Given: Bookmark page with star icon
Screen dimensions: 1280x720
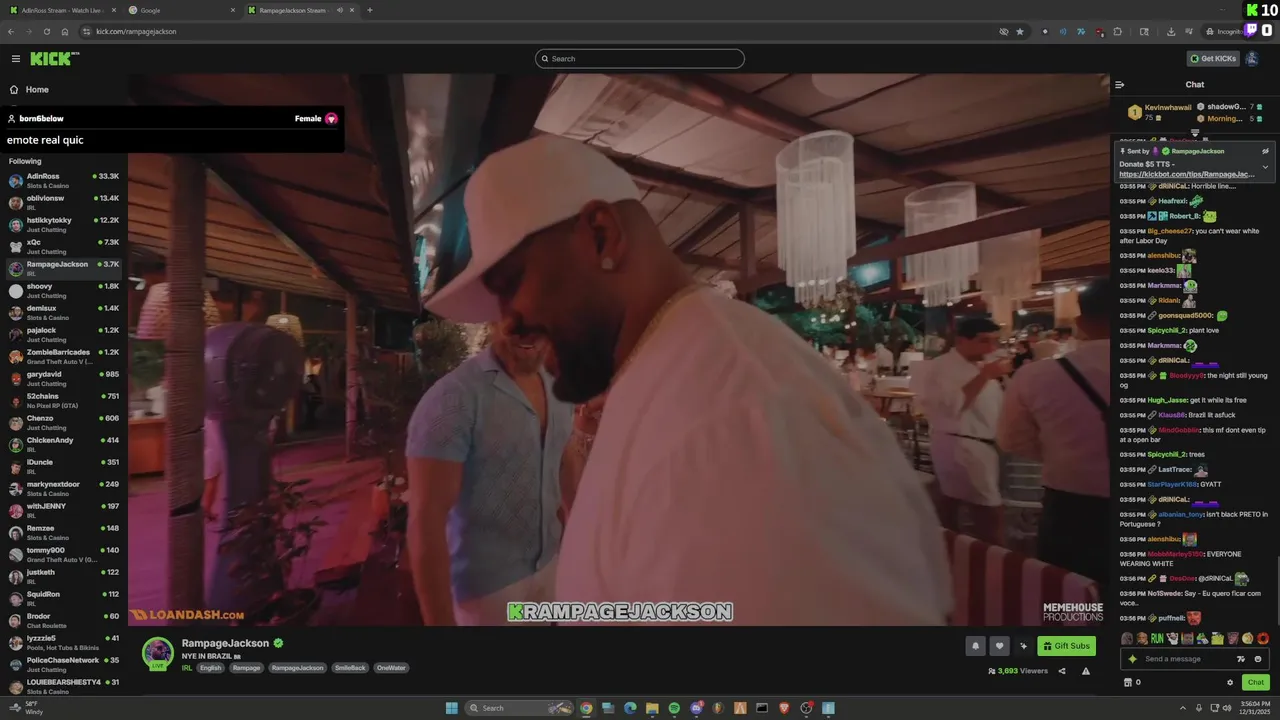Looking at the screenshot, I should 1020,31.
